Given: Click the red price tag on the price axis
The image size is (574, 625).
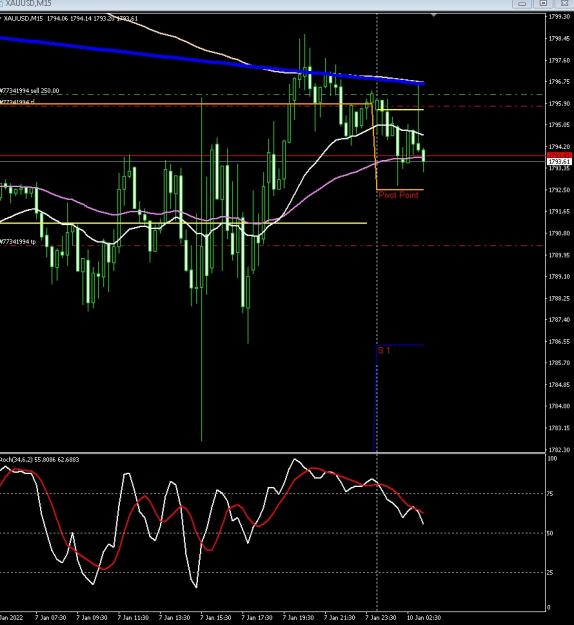Looking at the screenshot, I should pyautogui.click(x=559, y=155).
